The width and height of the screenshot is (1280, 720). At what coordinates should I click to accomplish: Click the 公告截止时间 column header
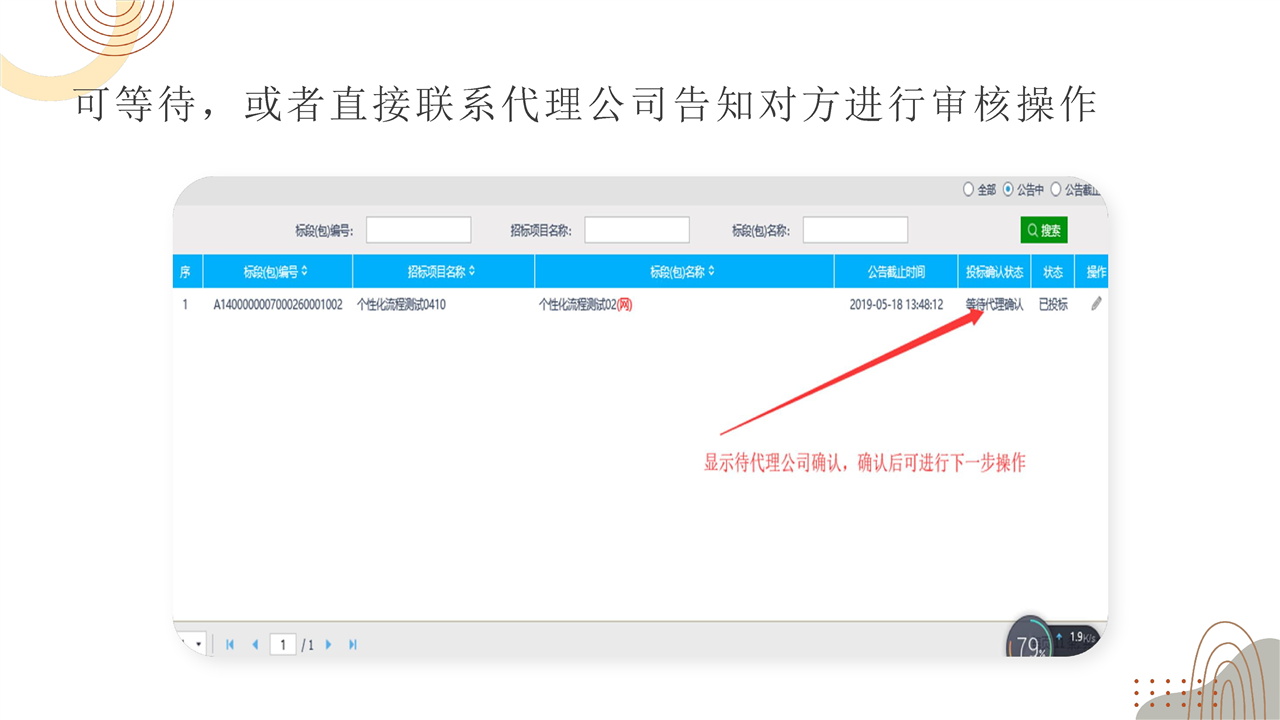click(895, 272)
